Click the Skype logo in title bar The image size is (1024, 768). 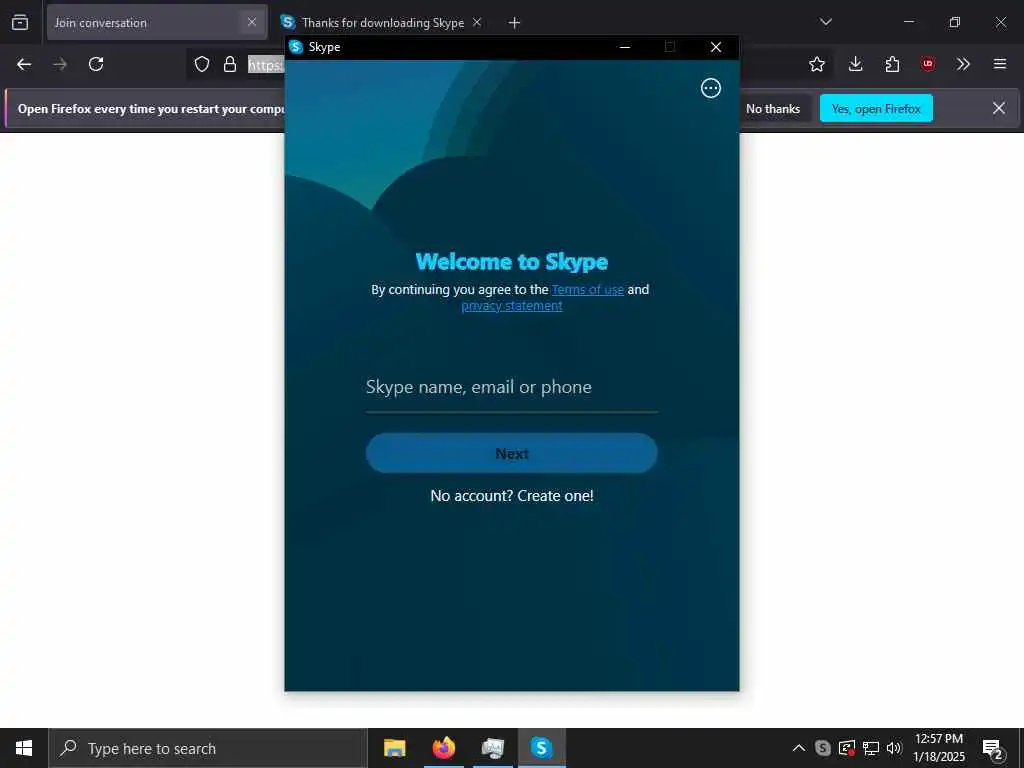(x=296, y=47)
